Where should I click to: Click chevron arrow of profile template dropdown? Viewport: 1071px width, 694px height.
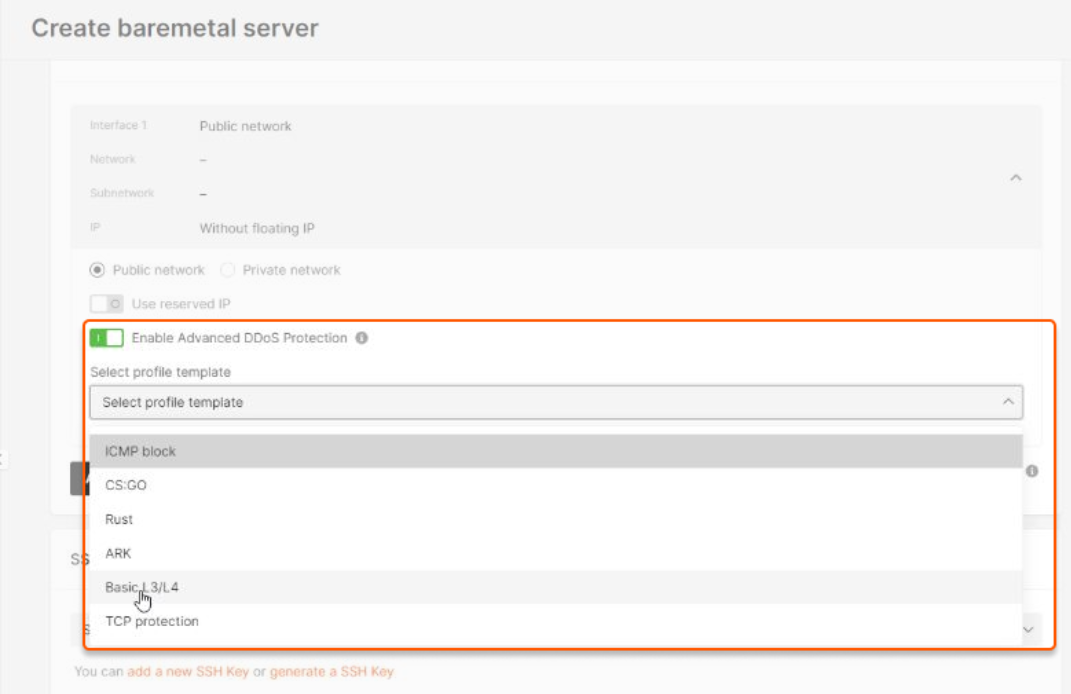[x=1008, y=402]
